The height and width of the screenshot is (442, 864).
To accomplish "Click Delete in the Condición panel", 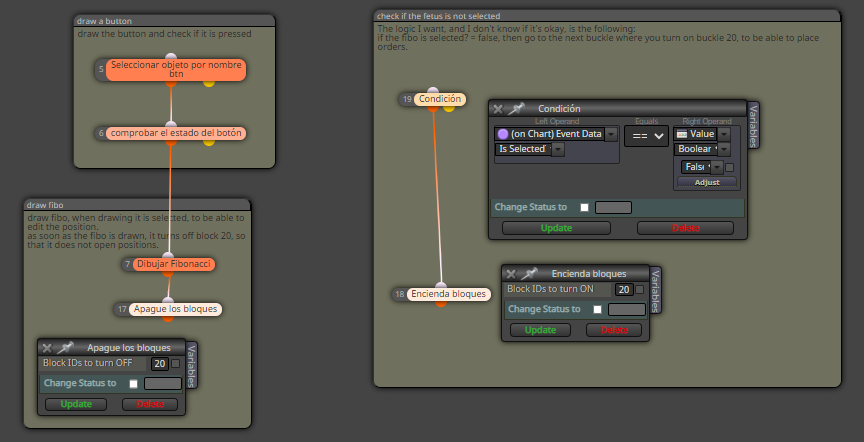I will tap(685, 228).
